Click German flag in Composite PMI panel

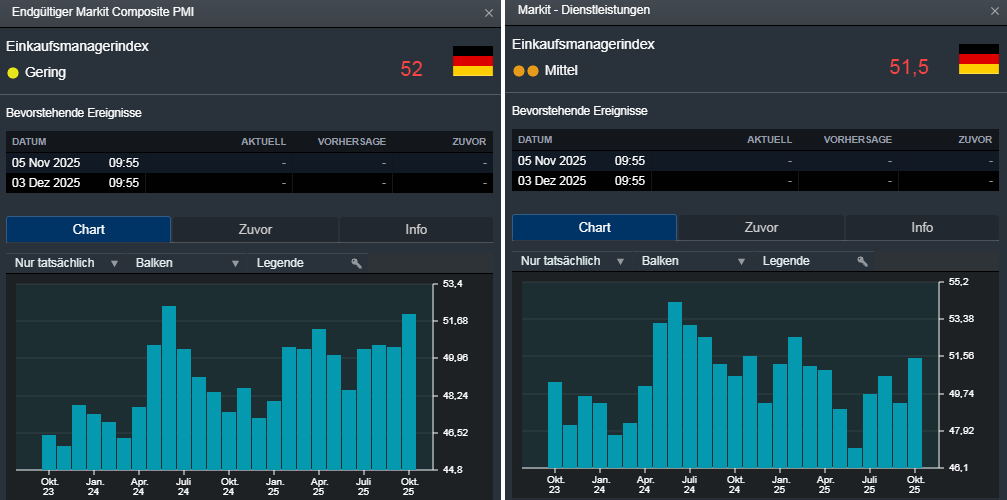[x=472, y=61]
